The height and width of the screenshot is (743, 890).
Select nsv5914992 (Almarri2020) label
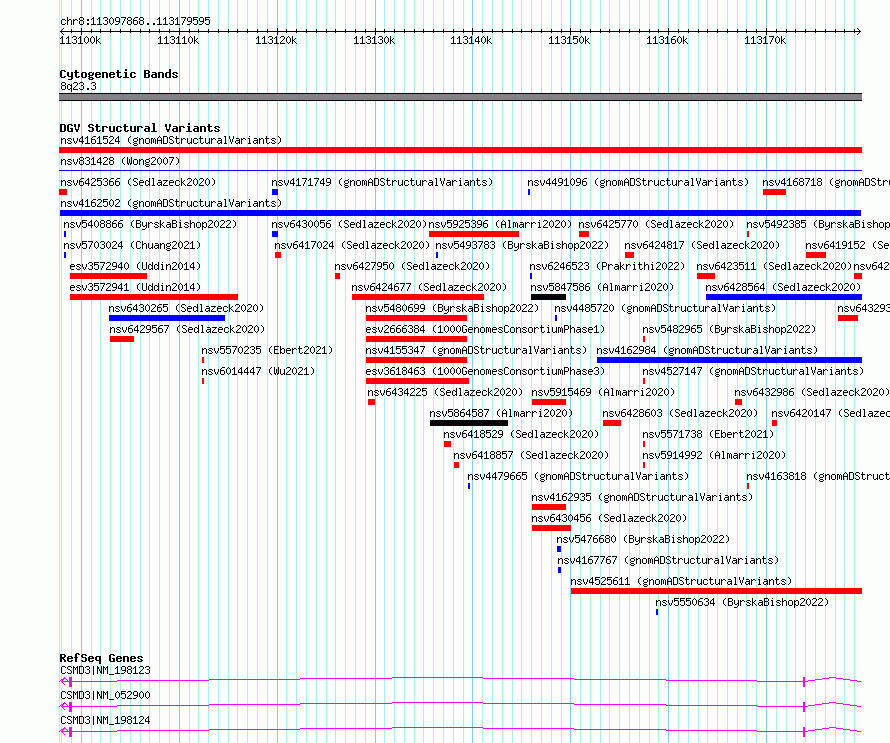(x=714, y=455)
